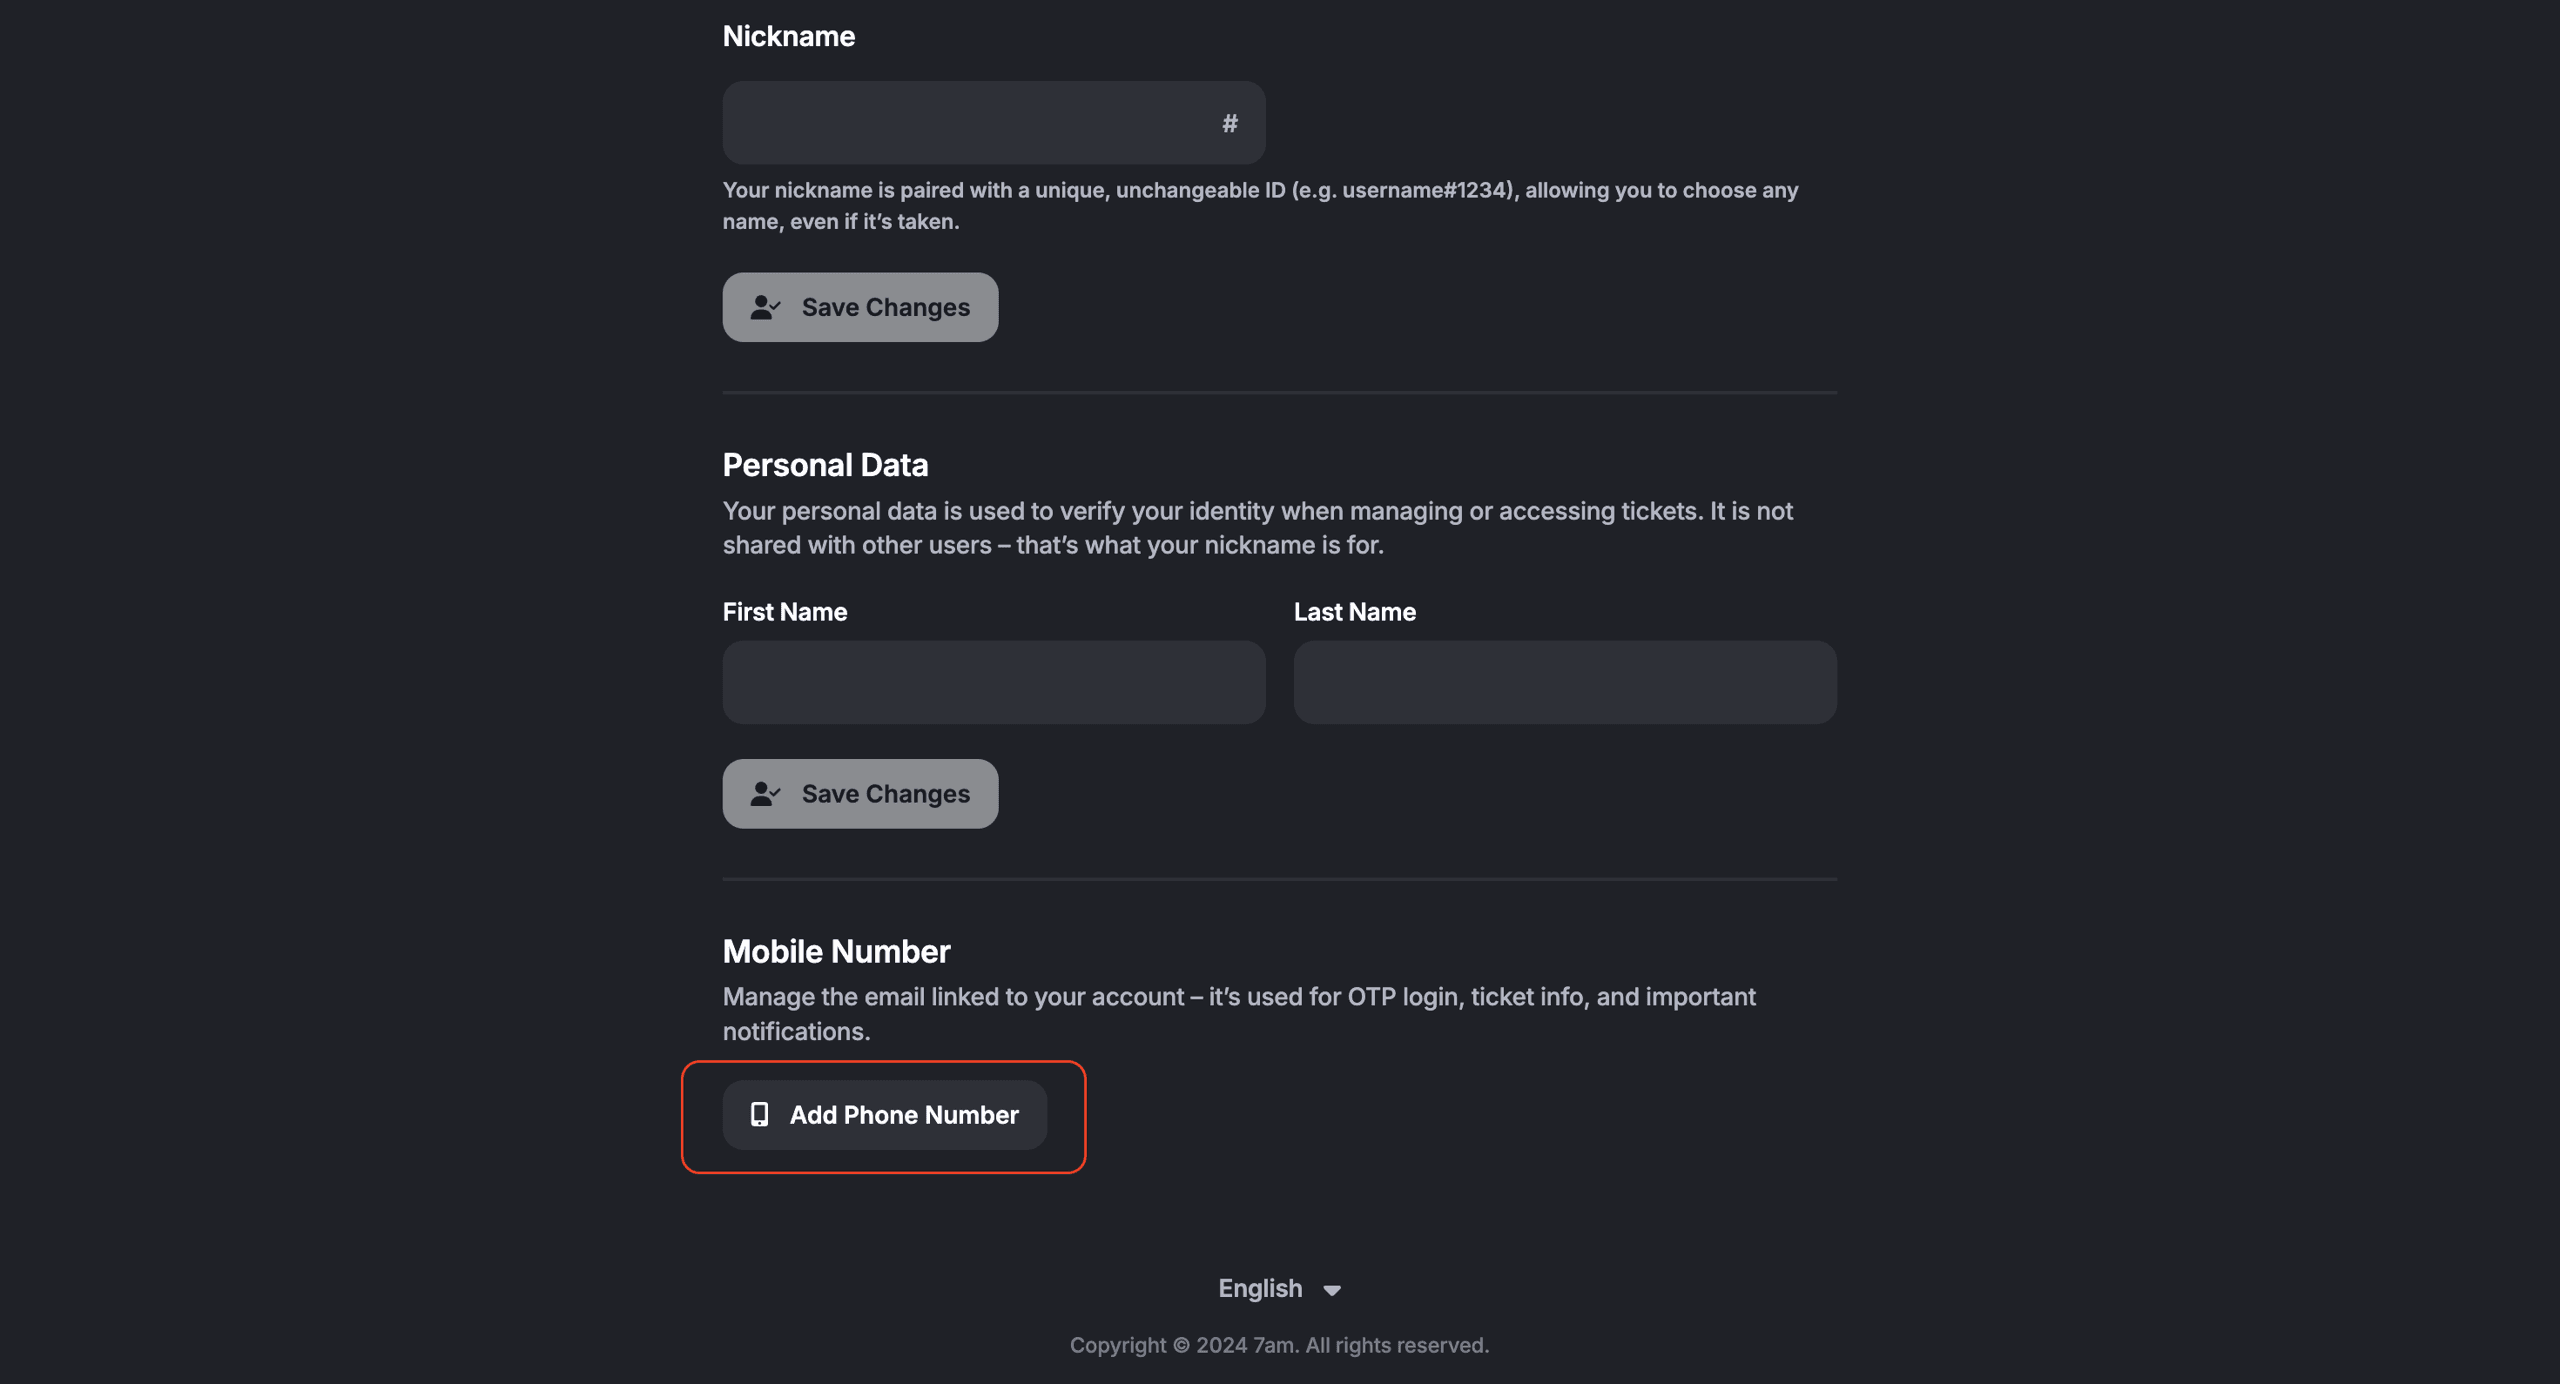The width and height of the screenshot is (2560, 1384).
Task: Click the user-check icon on Nickname's Save Changes
Action: coord(765,307)
